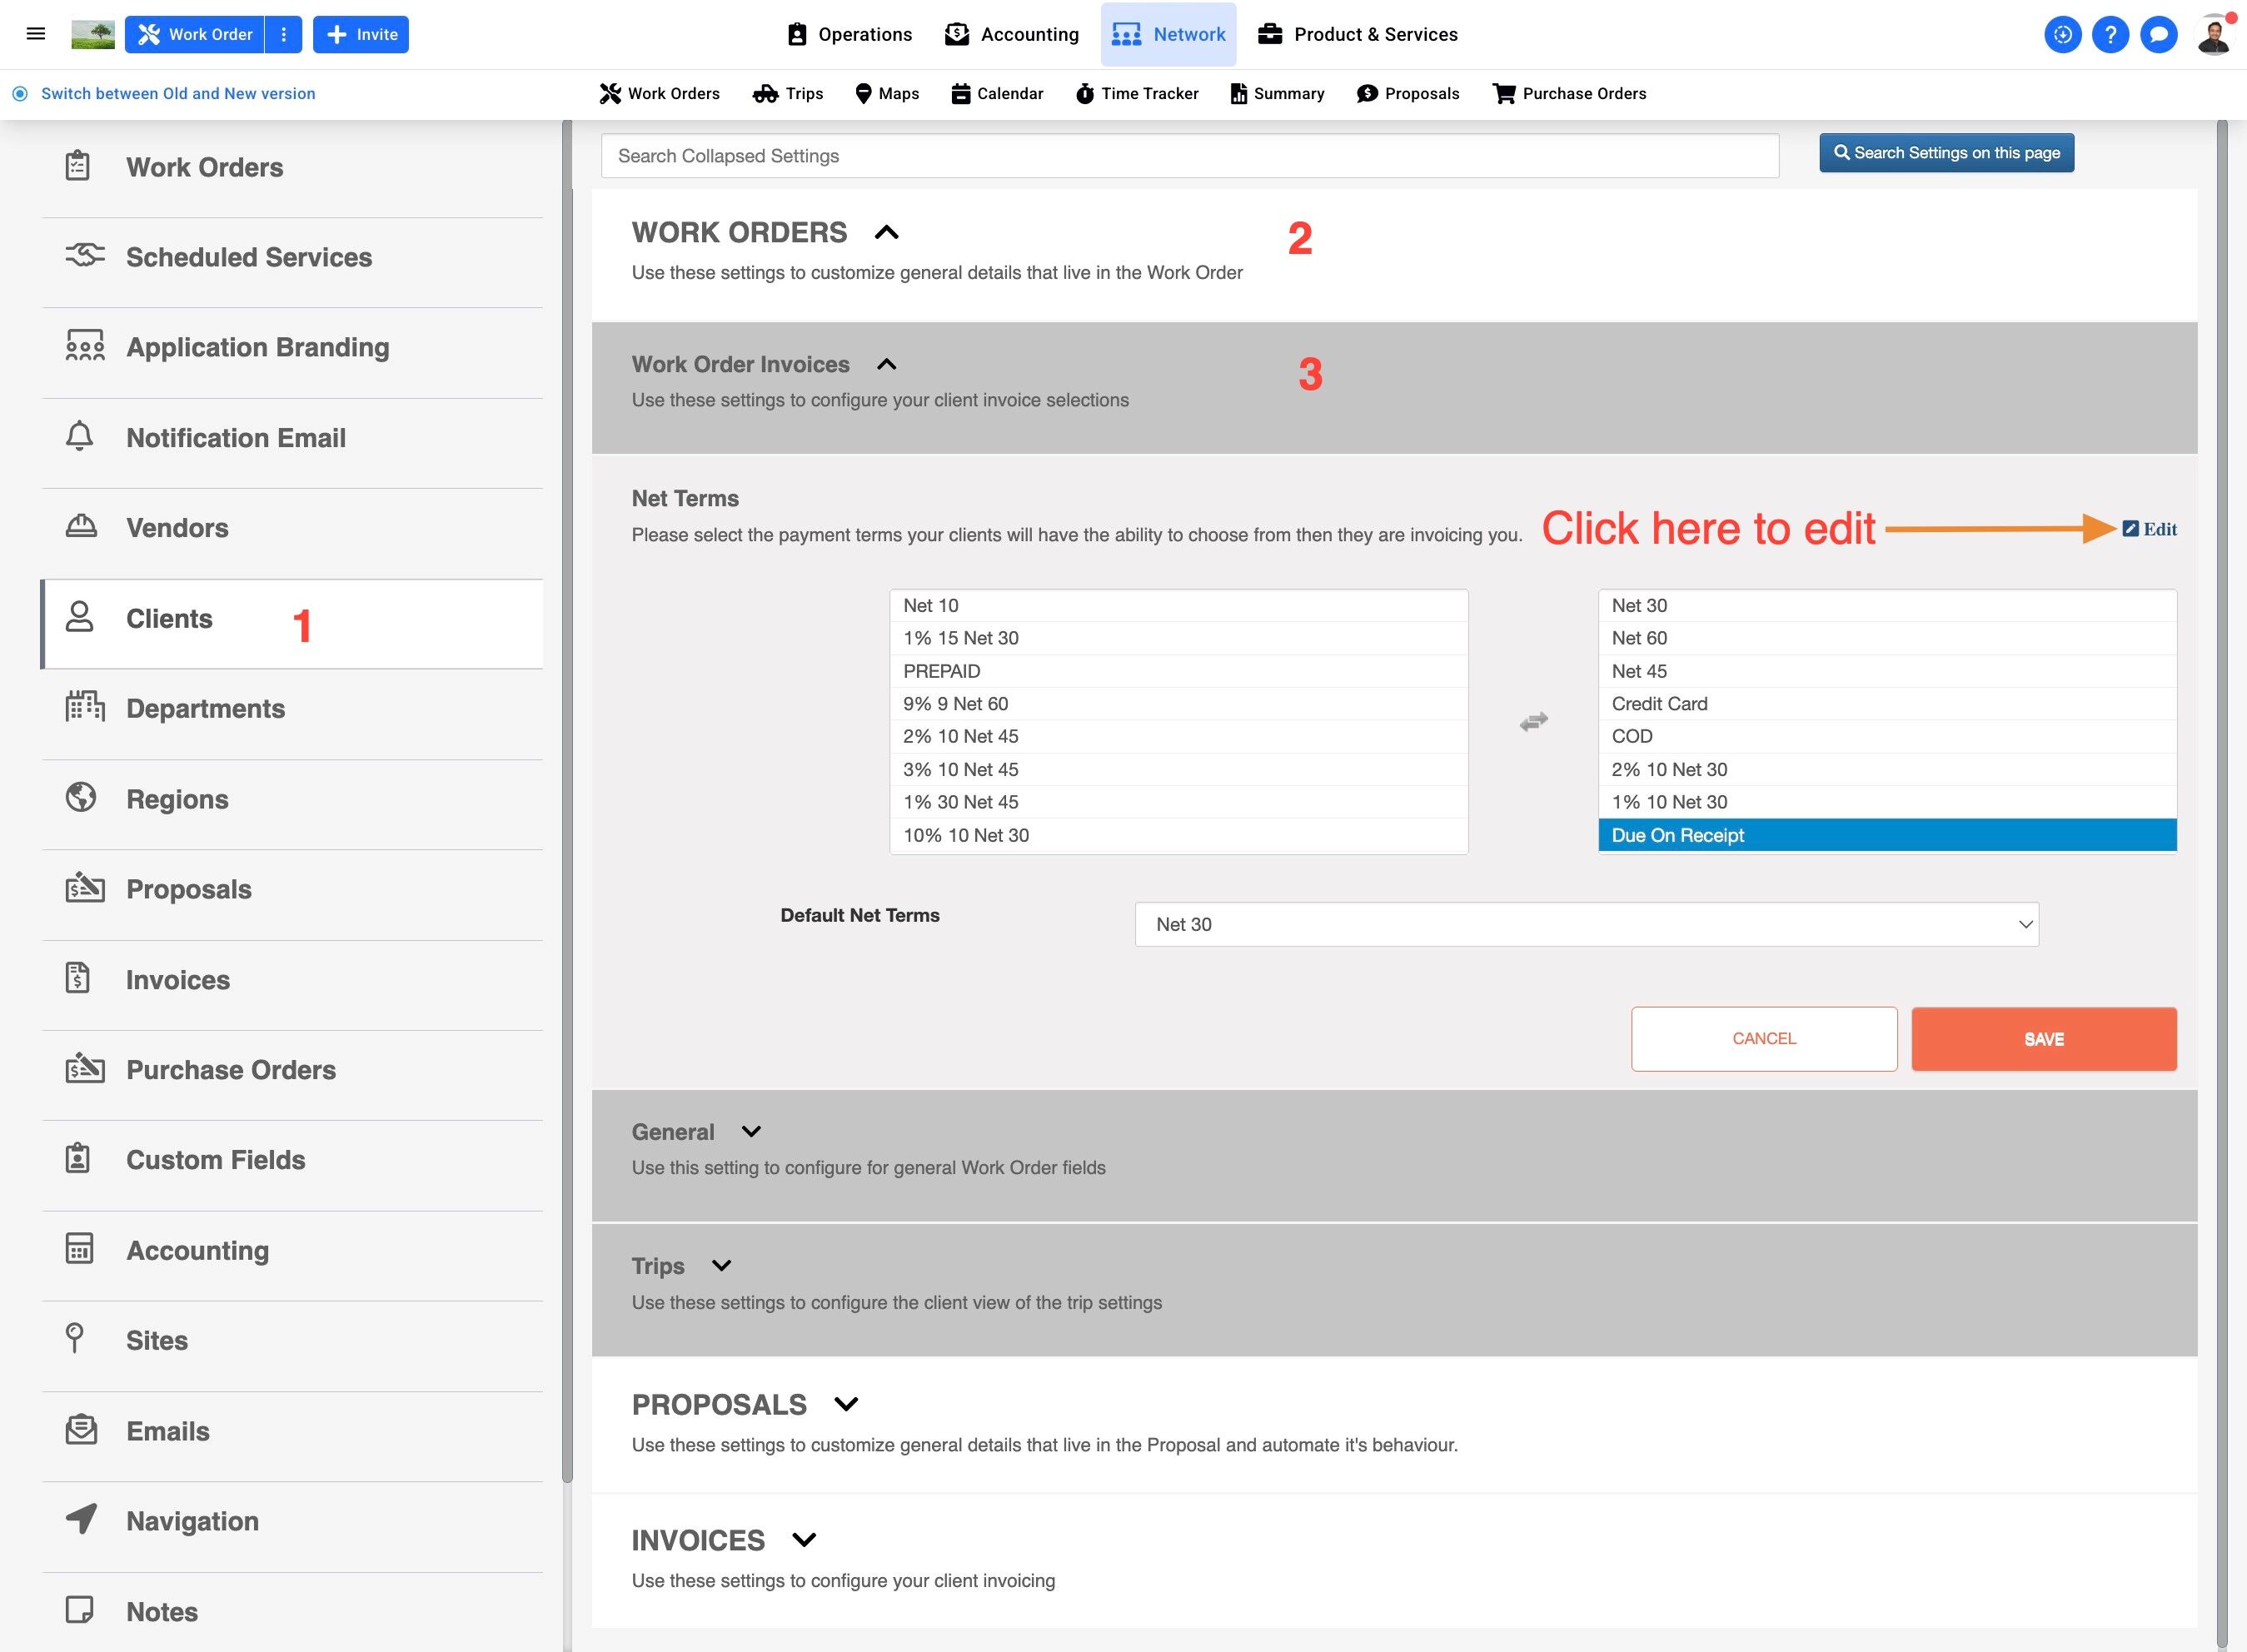The width and height of the screenshot is (2247, 1652).
Task: Click the swap arrows between net terms lists
Action: point(1533,721)
